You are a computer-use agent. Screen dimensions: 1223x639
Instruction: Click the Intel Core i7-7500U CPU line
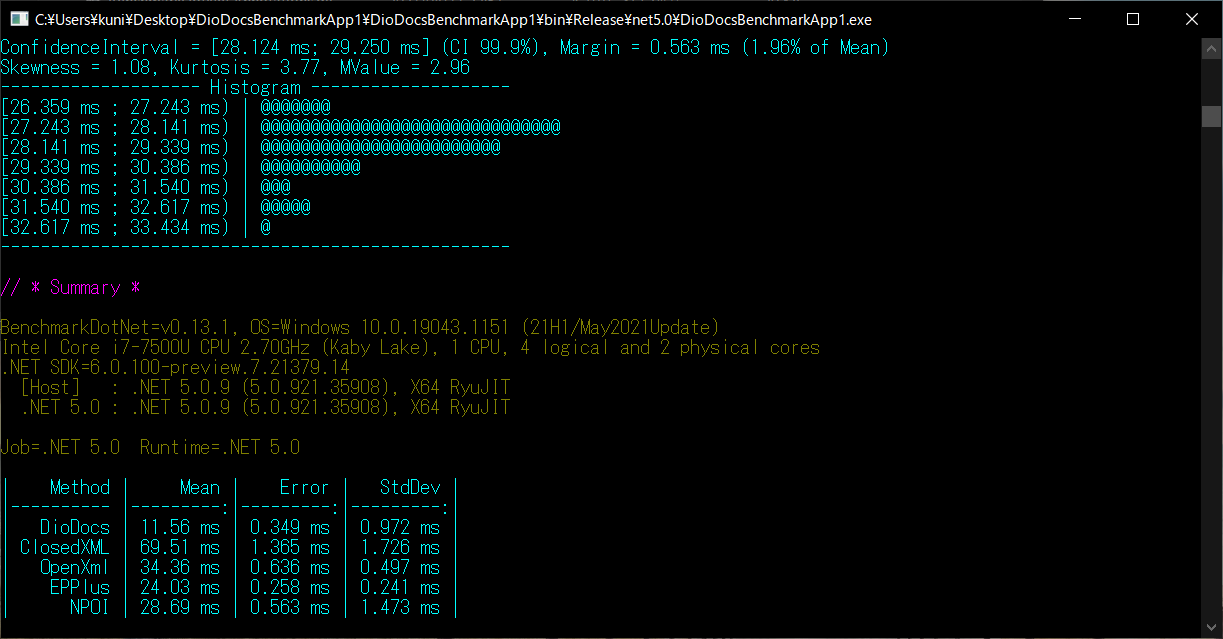tap(410, 347)
